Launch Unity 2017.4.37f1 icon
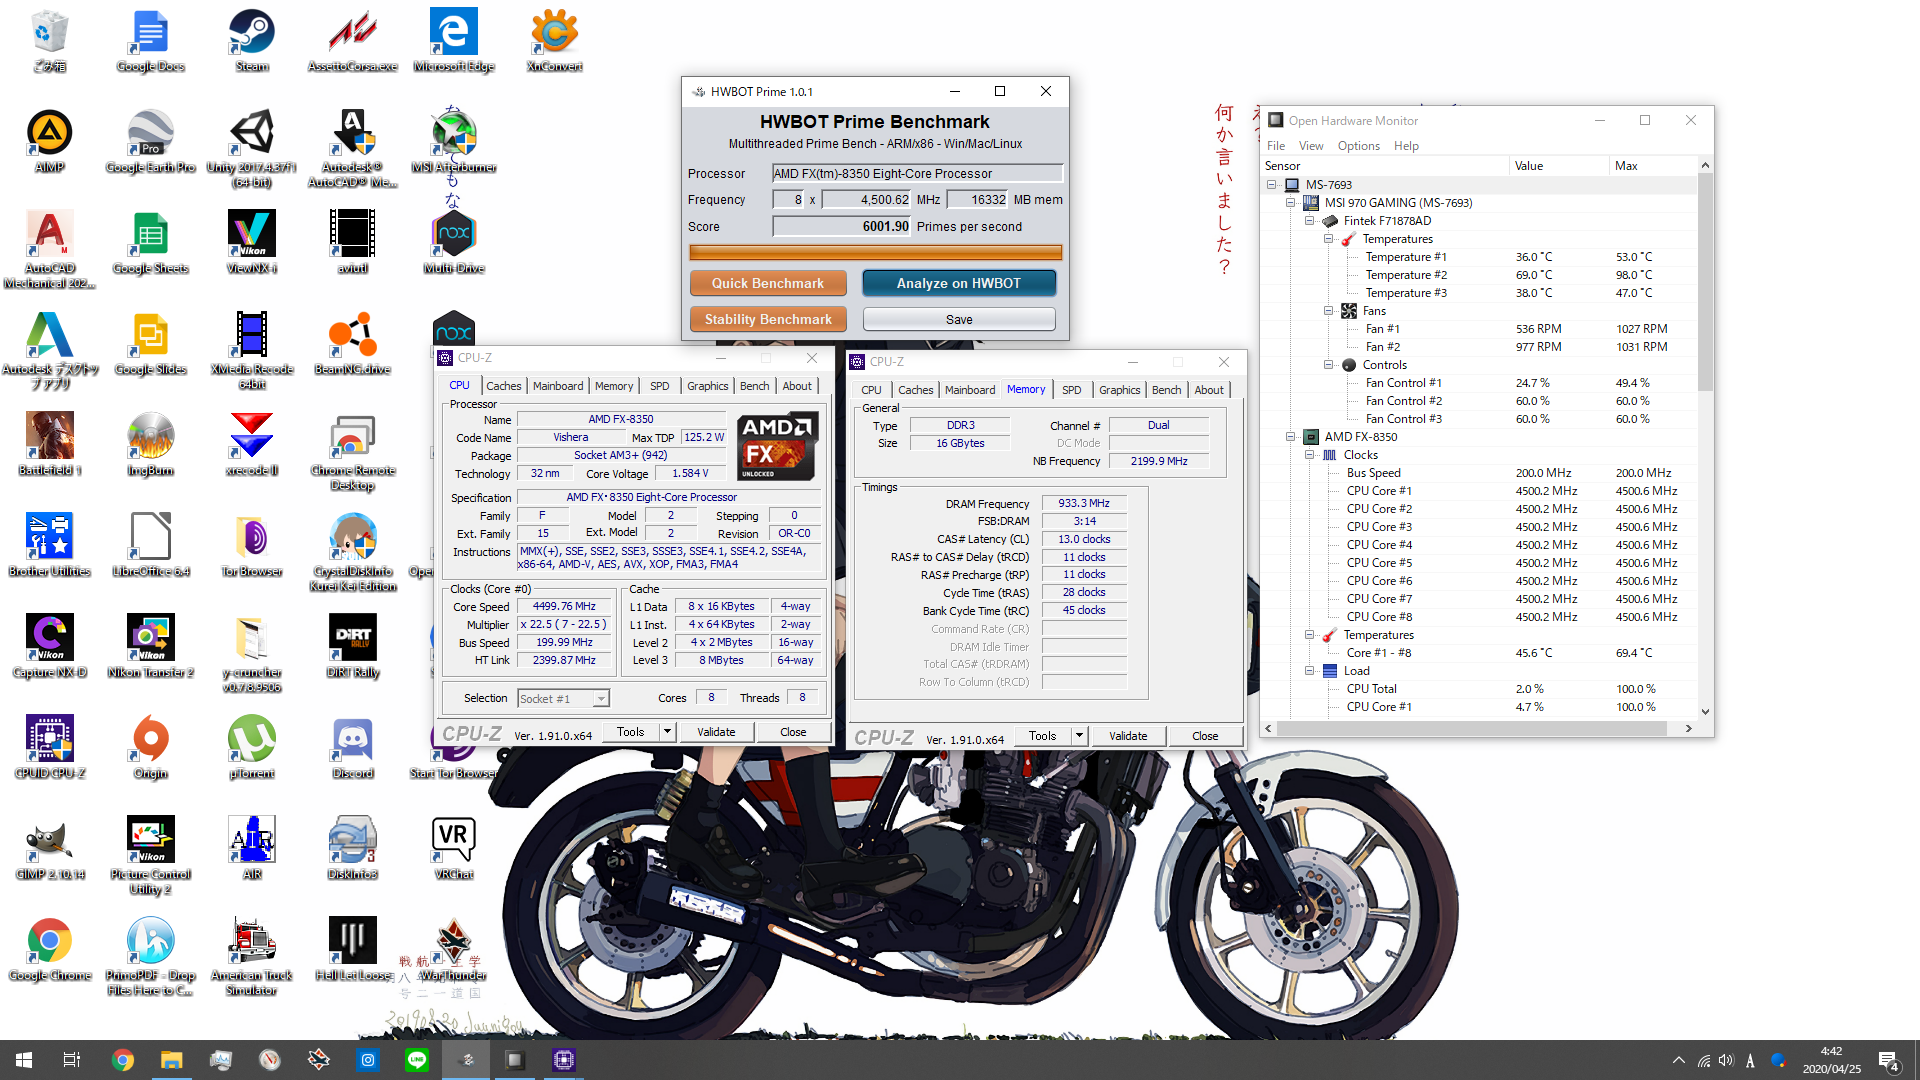The width and height of the screenshot is (1920, 1080). click(252, 148)
